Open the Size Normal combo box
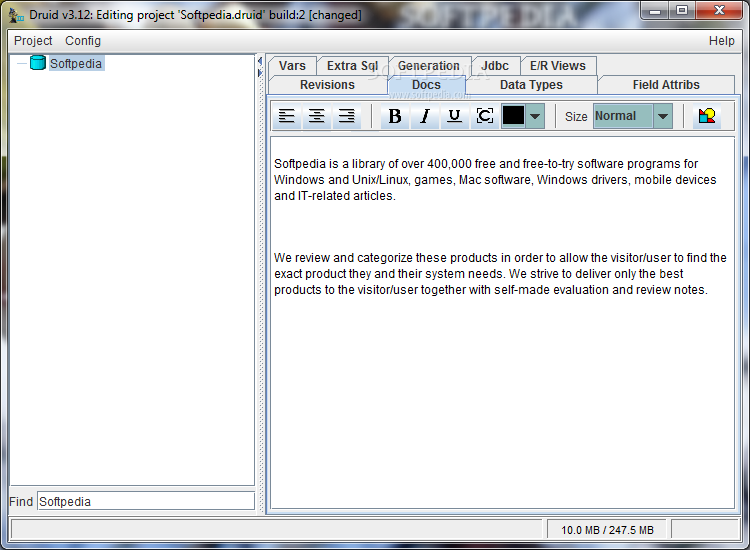This screenshot has width=750, height=550. (x=633, y=116)
